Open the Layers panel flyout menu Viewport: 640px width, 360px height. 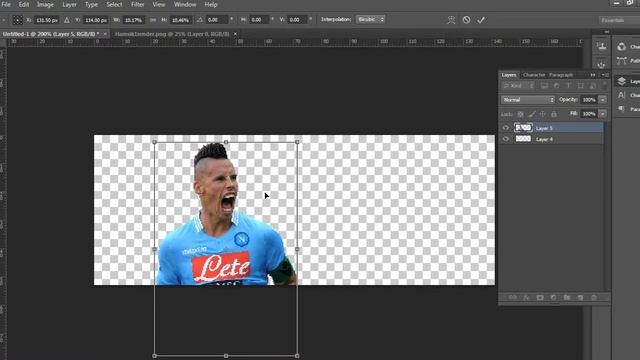pos(605,75)
